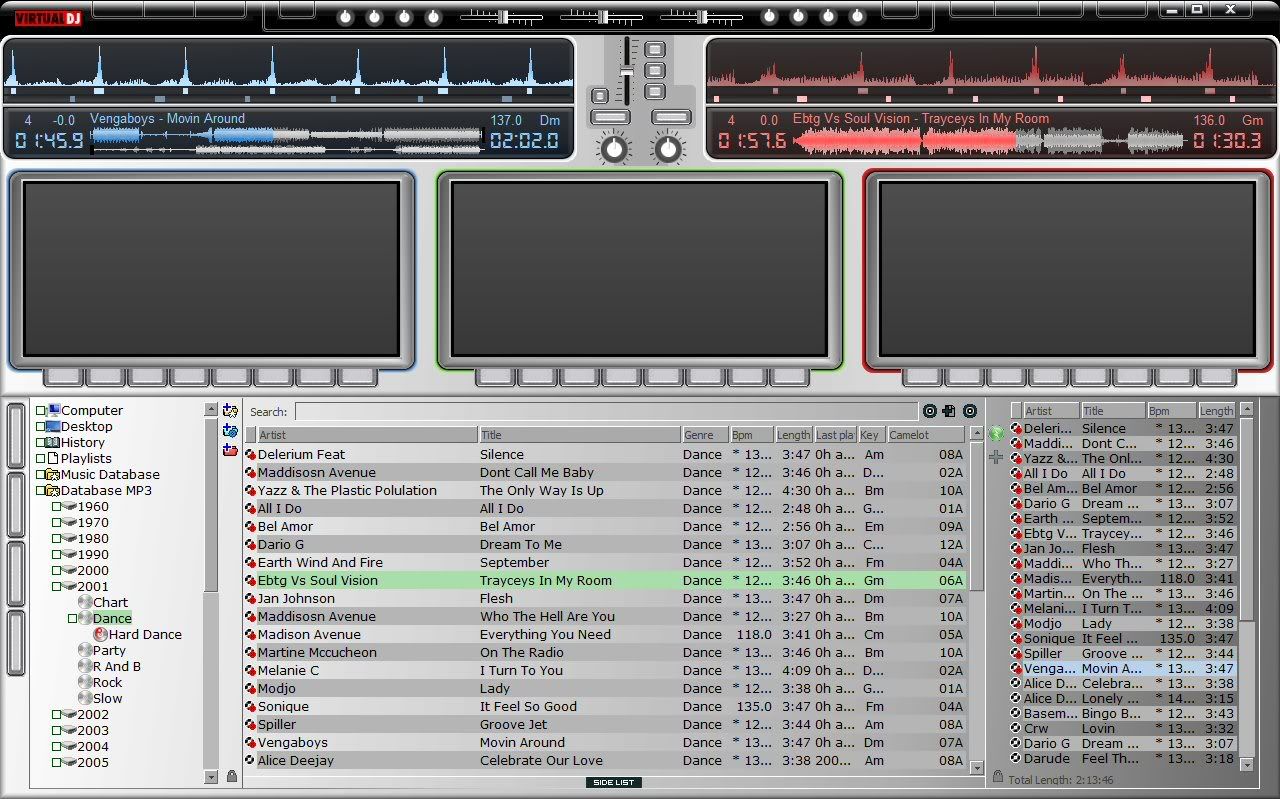The width and height of the screenshot is (1280, 799).
Task: Click the lock icon next to Total Length
Action: 998,777
